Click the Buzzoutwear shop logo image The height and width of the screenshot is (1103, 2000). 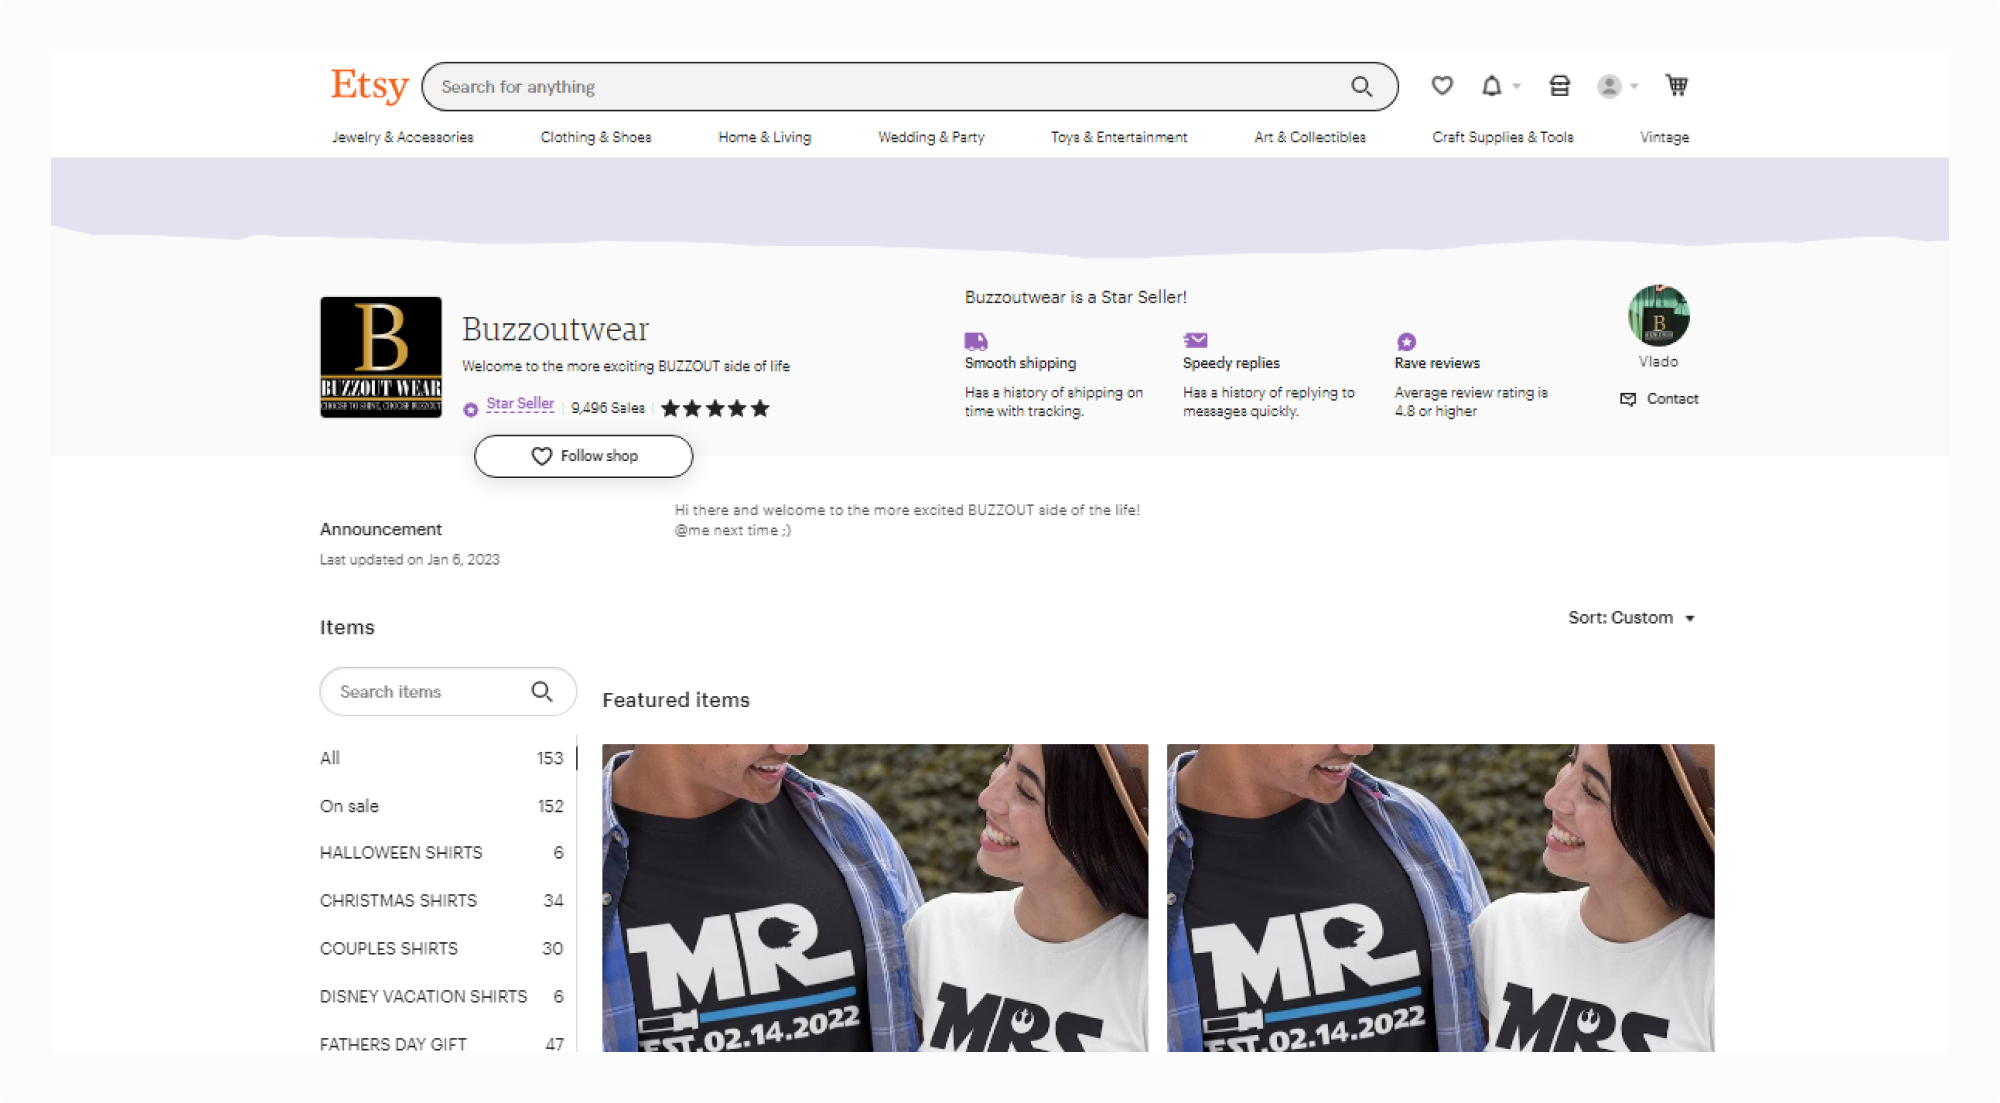[381, 357]
